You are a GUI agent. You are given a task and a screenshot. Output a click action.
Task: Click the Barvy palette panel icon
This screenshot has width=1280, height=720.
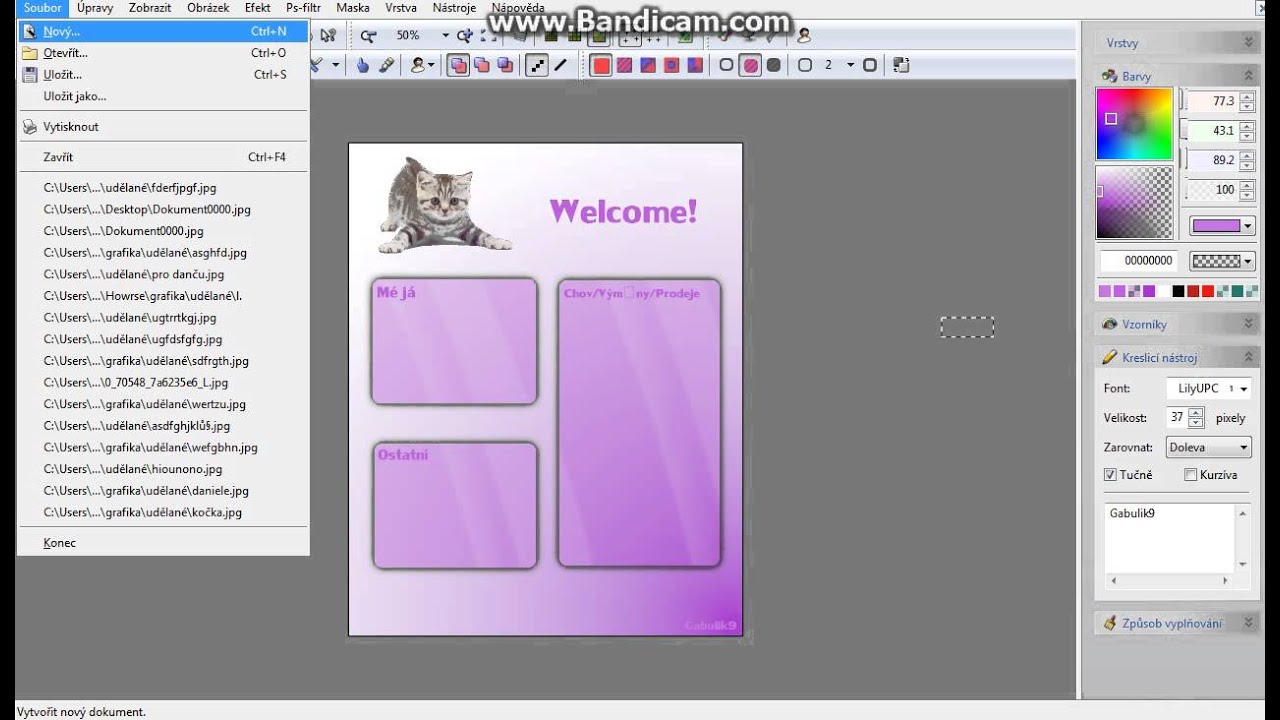[1109, 76]
